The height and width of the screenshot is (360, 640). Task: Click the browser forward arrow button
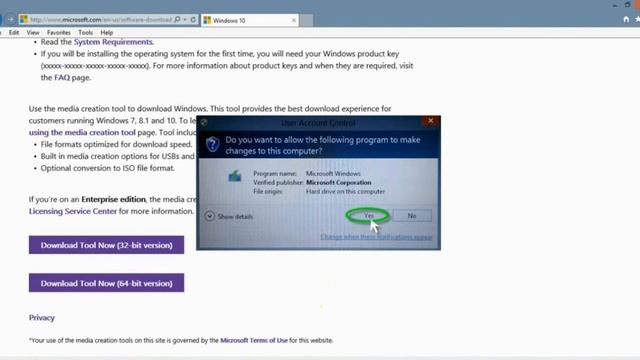pyautogui.click(x=10, y=20)
